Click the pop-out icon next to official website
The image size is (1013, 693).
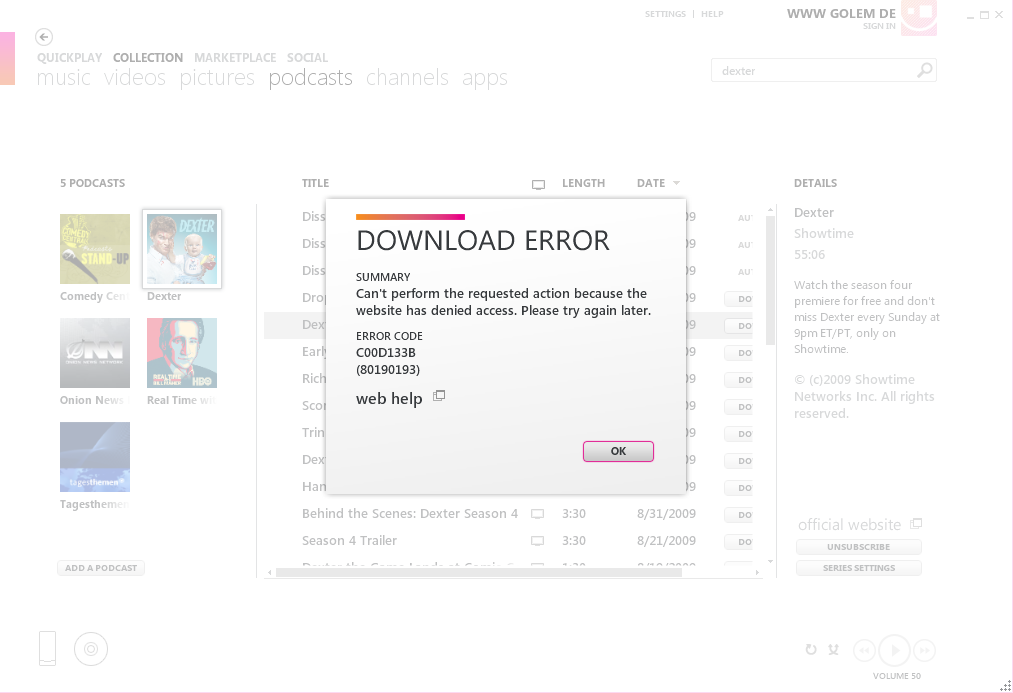tap(916, 522)
